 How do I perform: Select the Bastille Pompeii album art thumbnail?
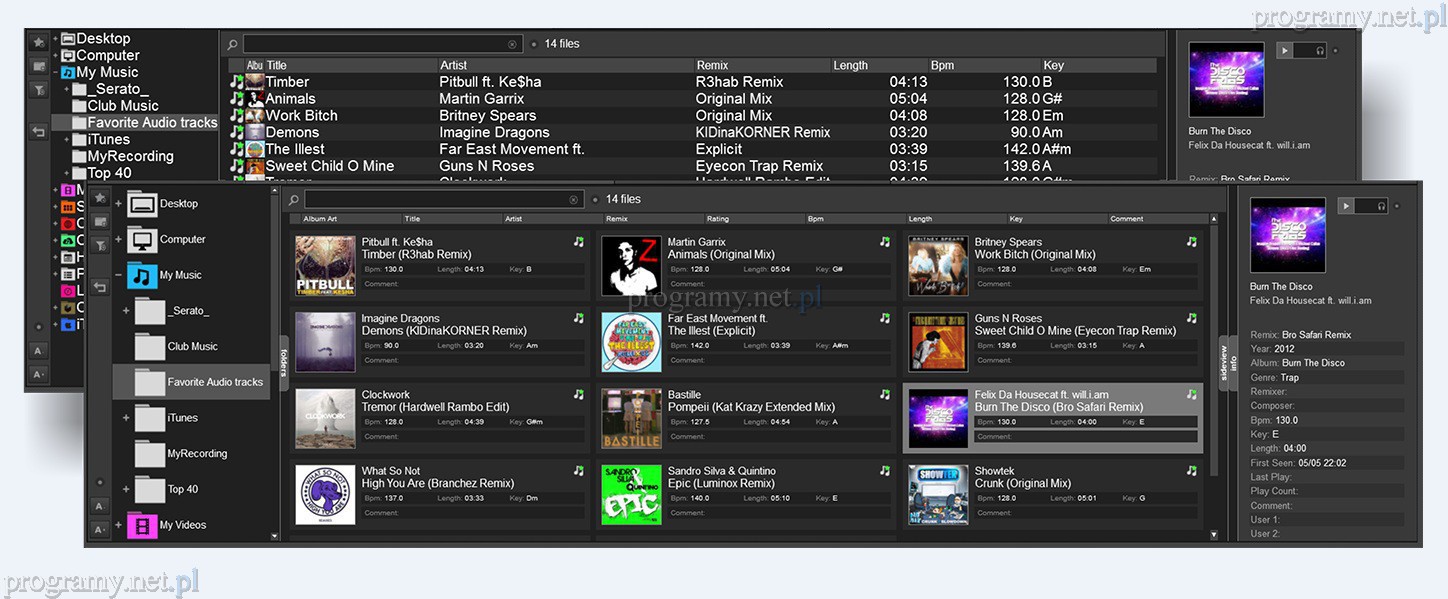pos(631,418)
